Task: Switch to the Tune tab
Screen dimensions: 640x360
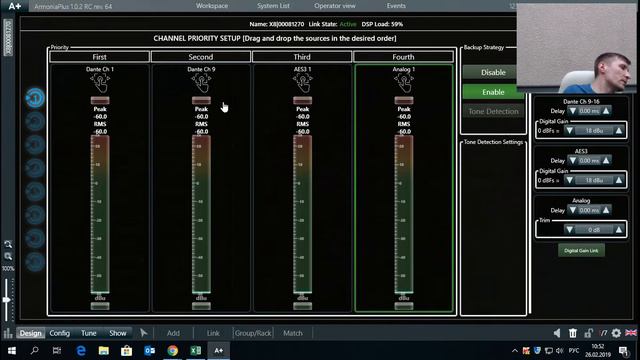Action: [x=89, y=333]
